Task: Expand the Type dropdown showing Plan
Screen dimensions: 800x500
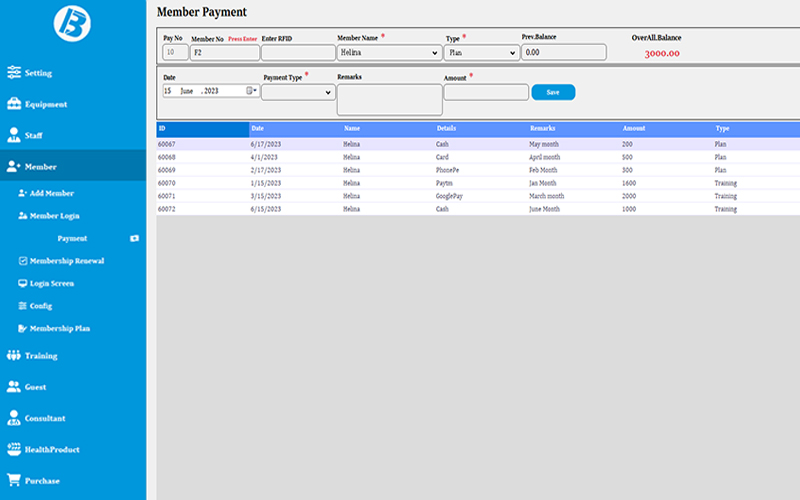Action: coord(482,53)
